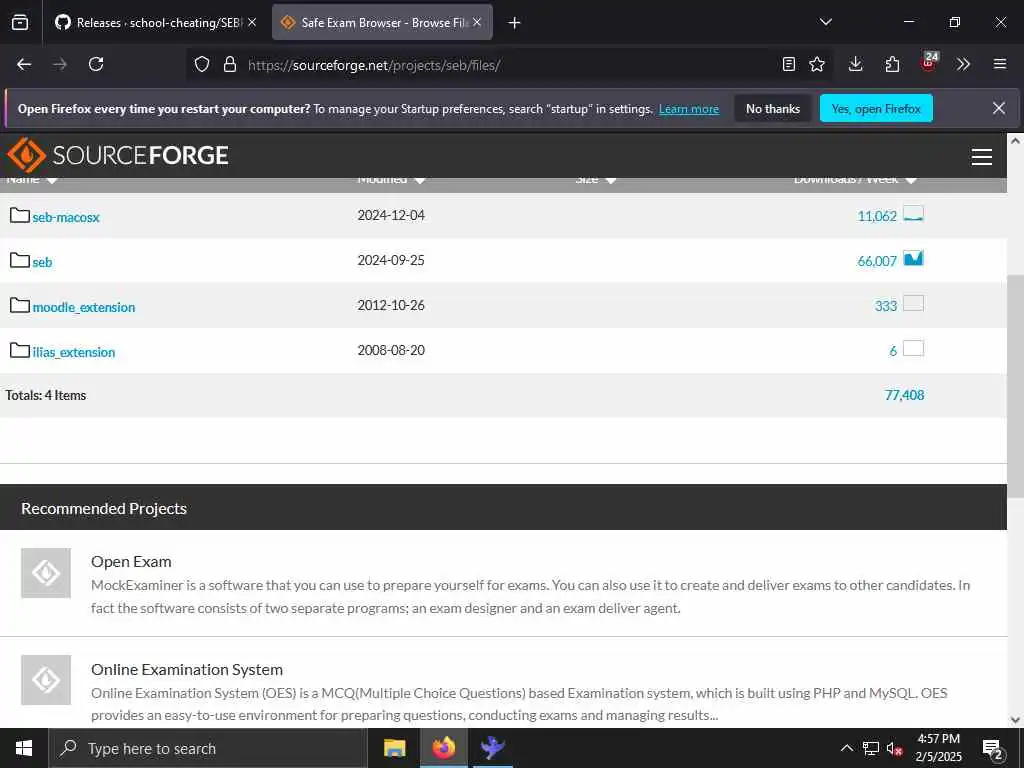Open the ilias_extension folder link
The image size is (1024, 768).
tap(74, 352)
